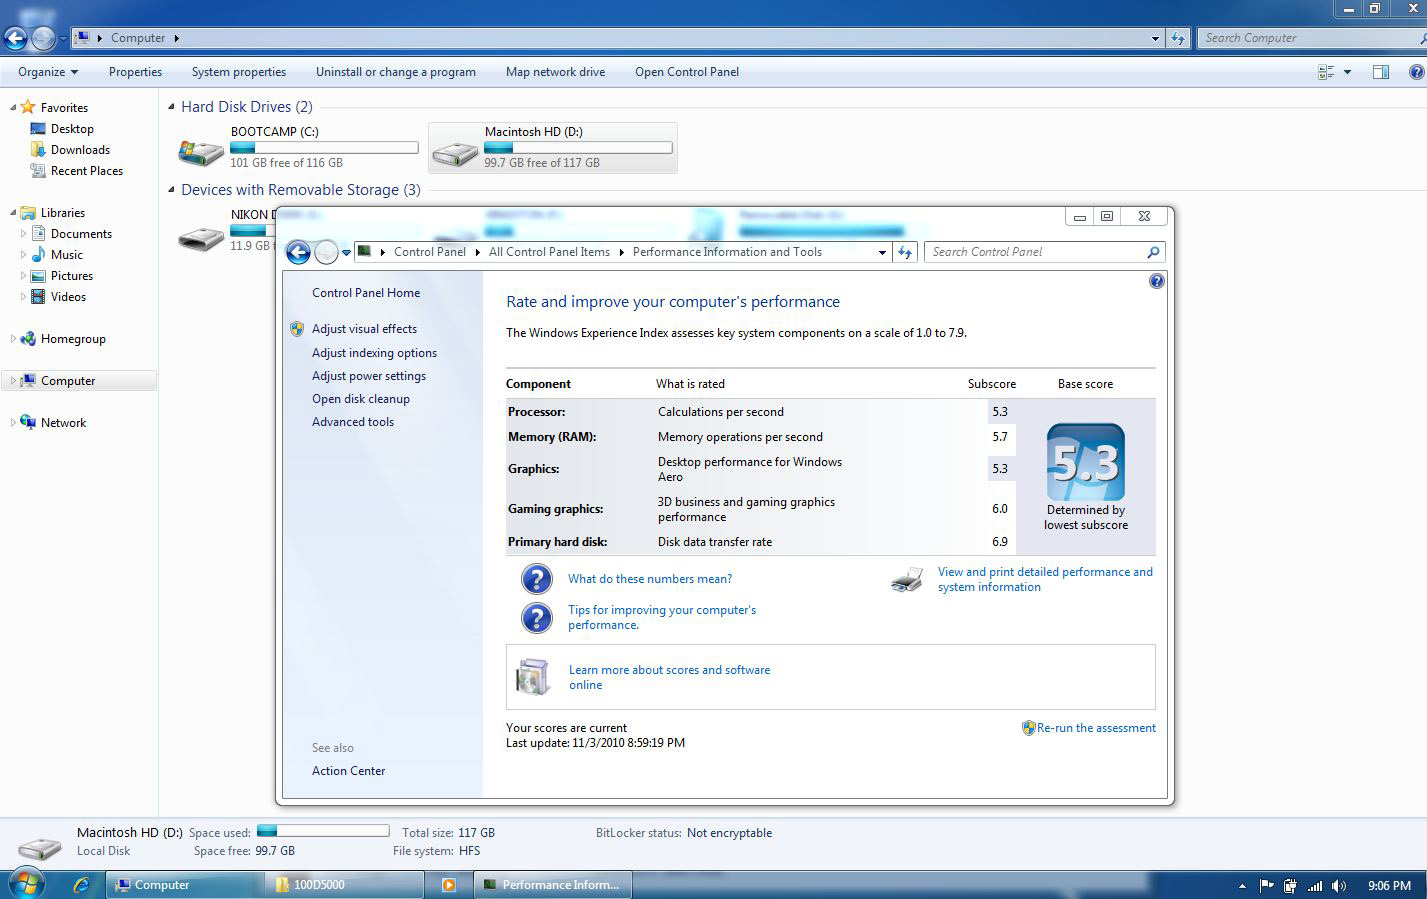Image resolution: width=1427 pixels, height=899 pixels.
Task: Open the BOOTCAMP (C:) drive
Action: tap(298, 147)
